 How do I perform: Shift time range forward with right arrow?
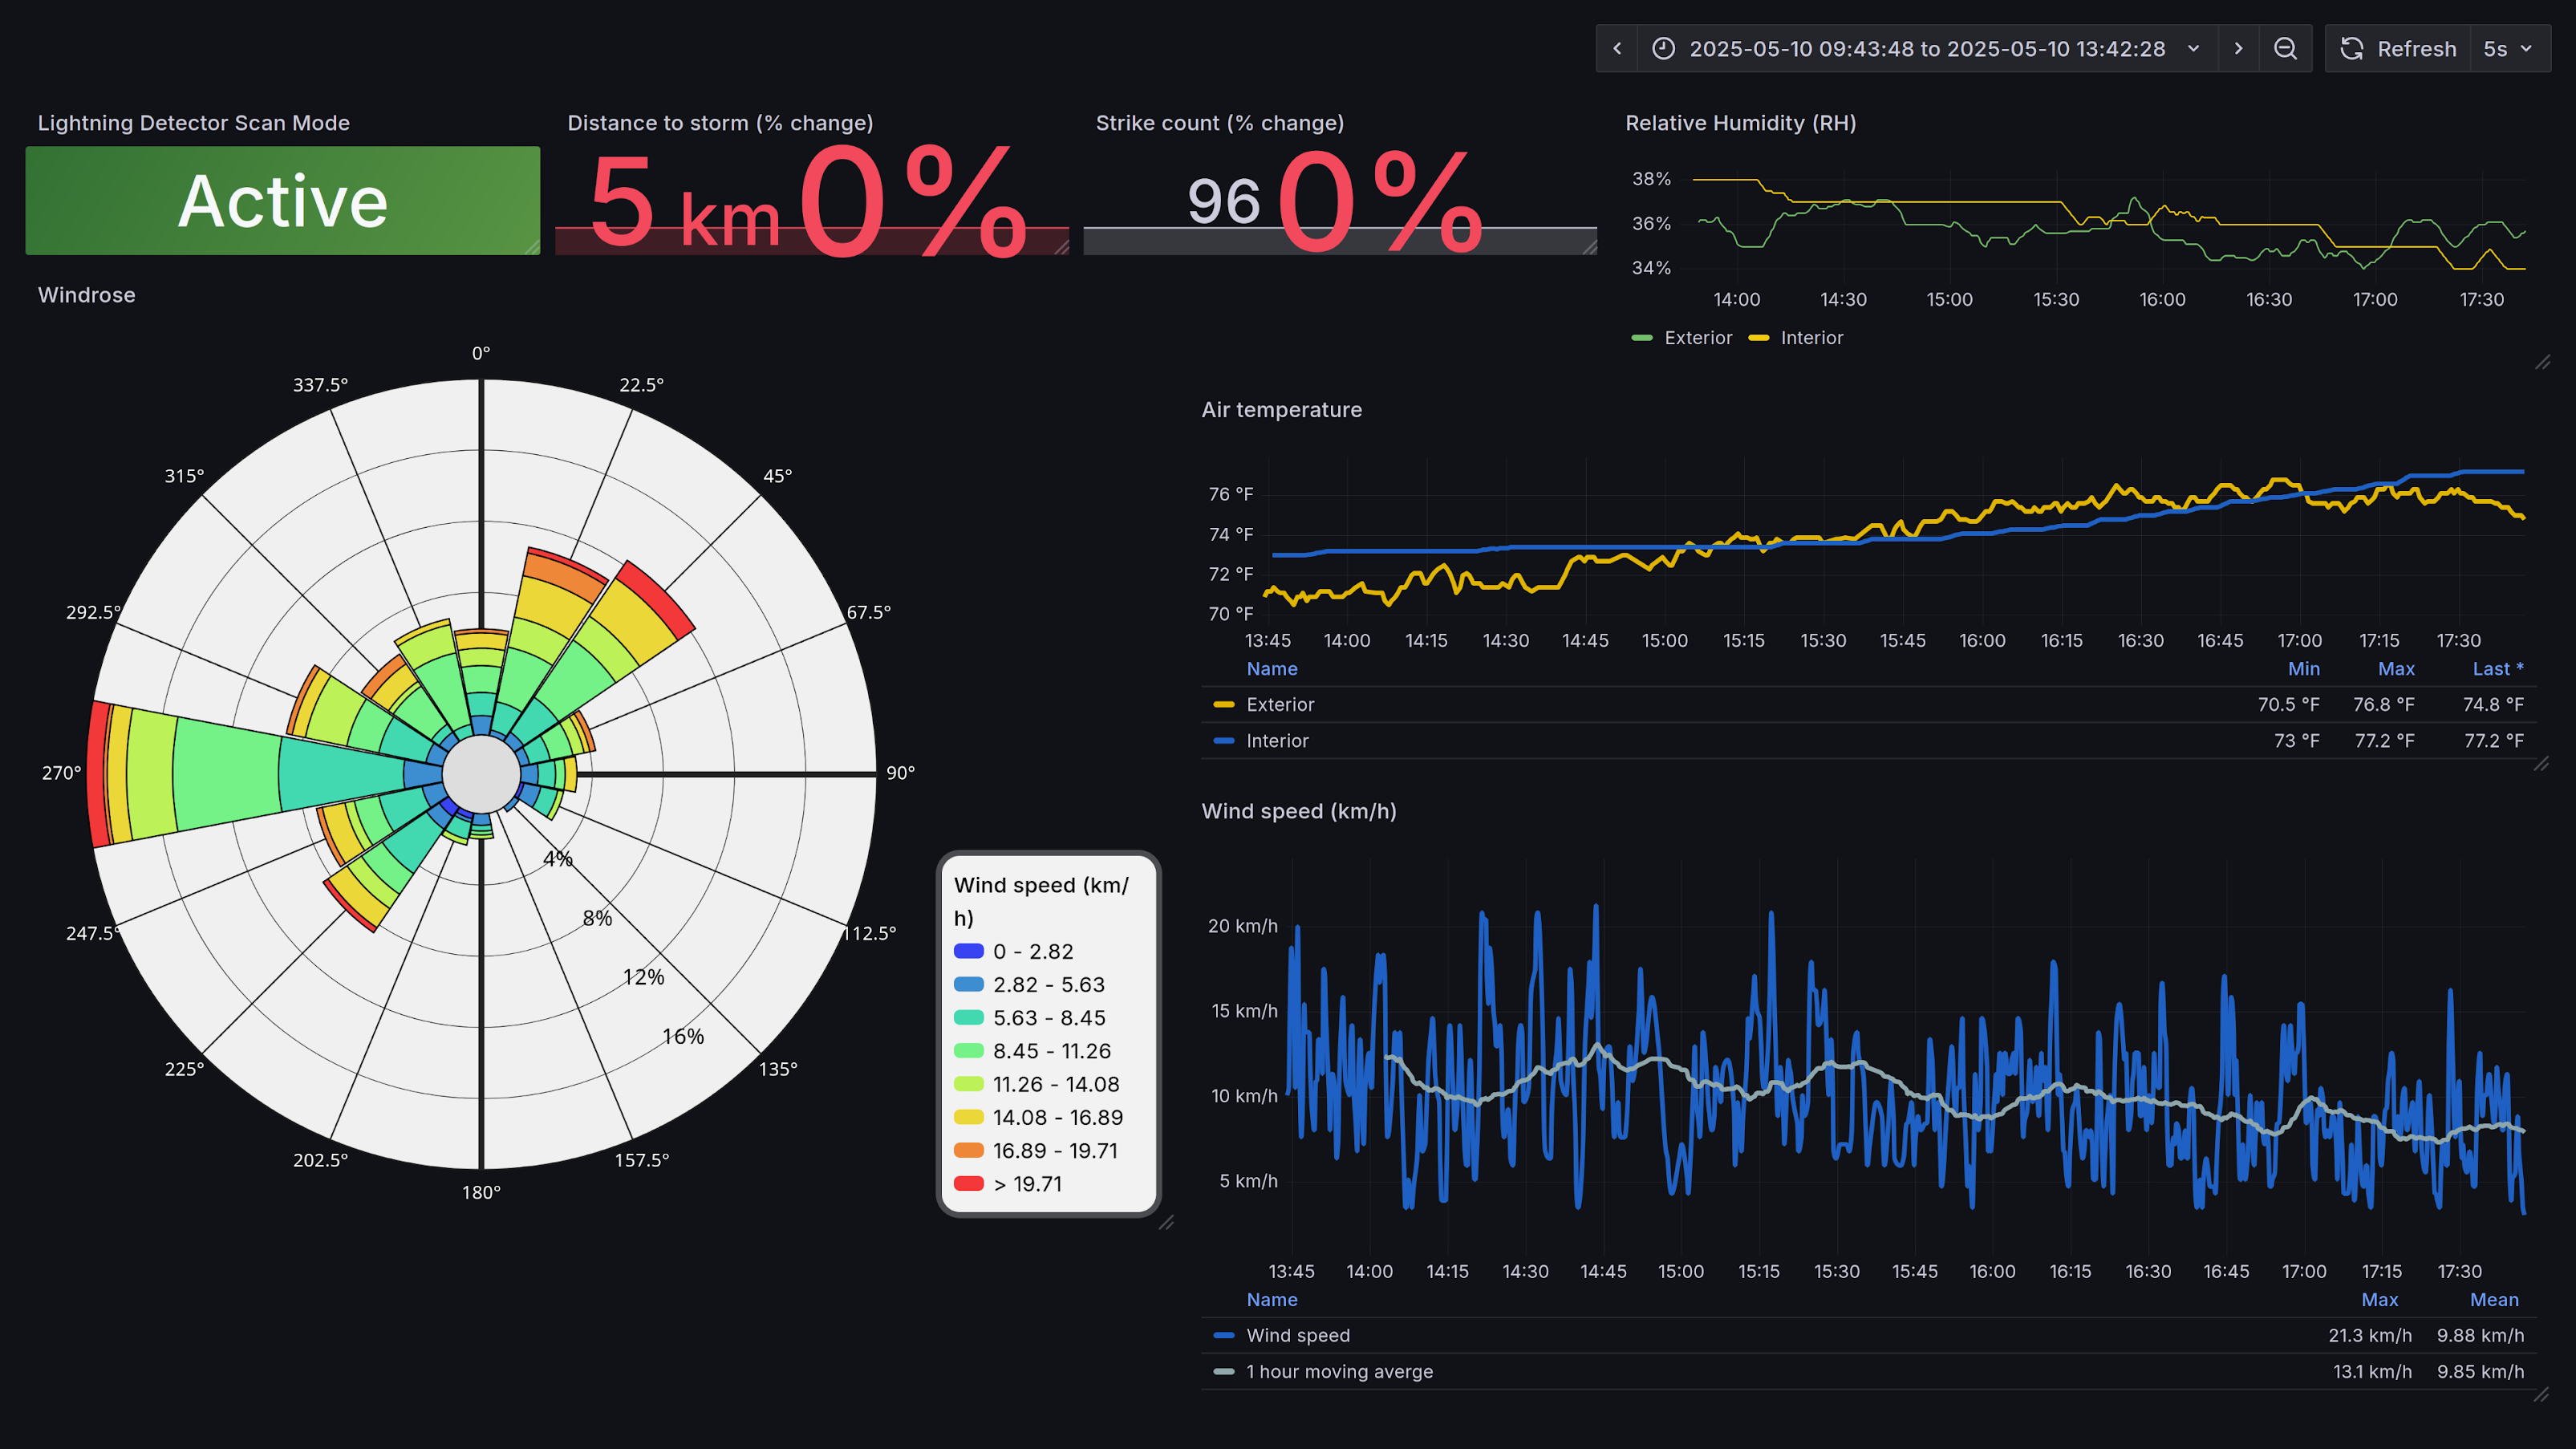click(x=2239, y=48)
